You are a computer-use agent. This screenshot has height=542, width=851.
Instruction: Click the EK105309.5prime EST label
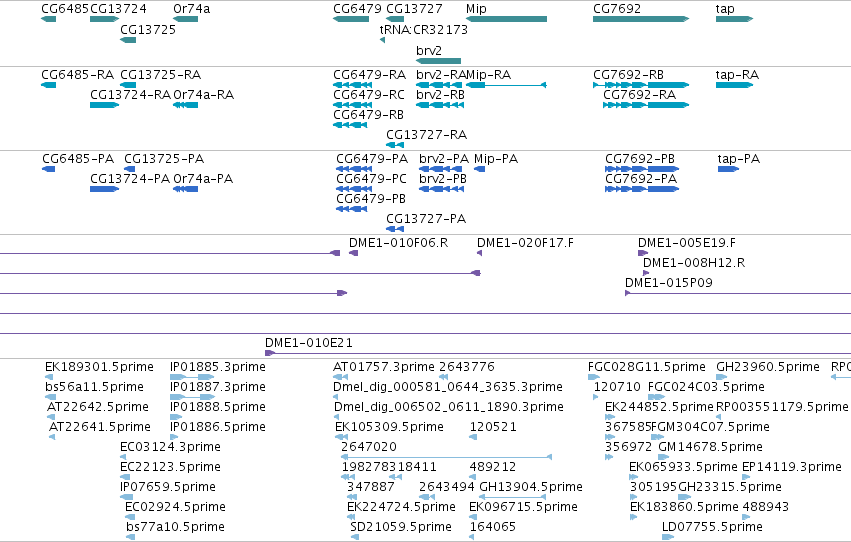(389, 426)
